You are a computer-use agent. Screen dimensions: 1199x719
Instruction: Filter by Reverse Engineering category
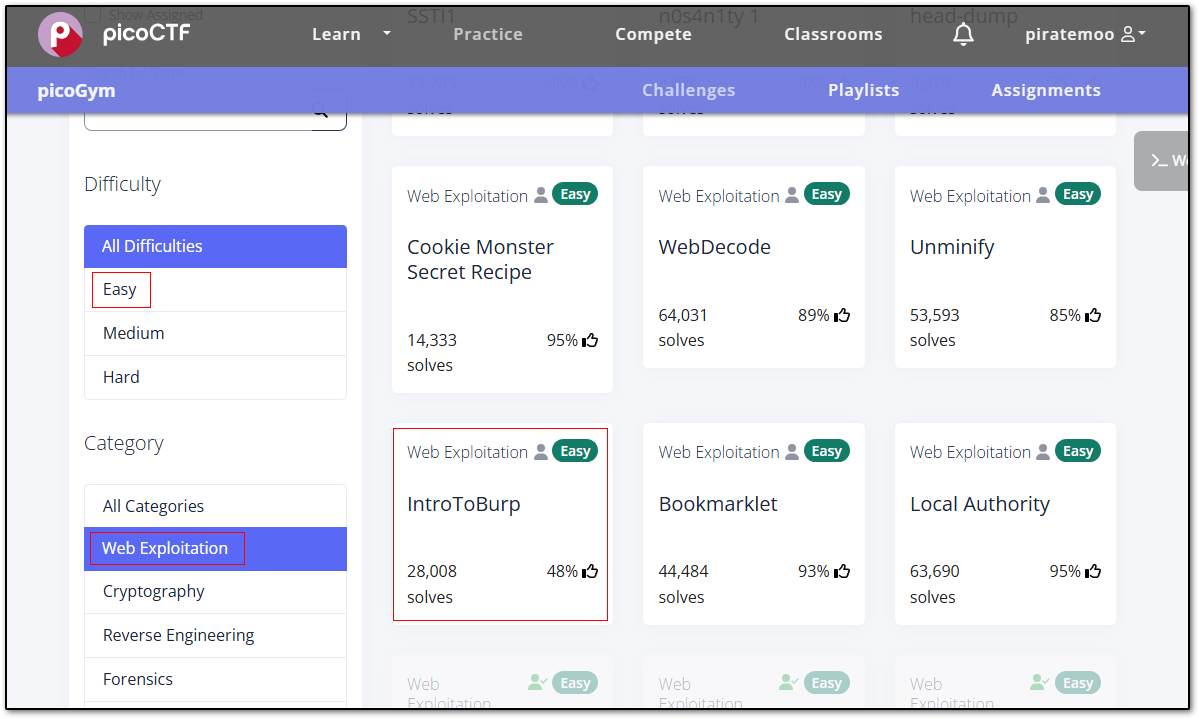click(x=216, y=636)
